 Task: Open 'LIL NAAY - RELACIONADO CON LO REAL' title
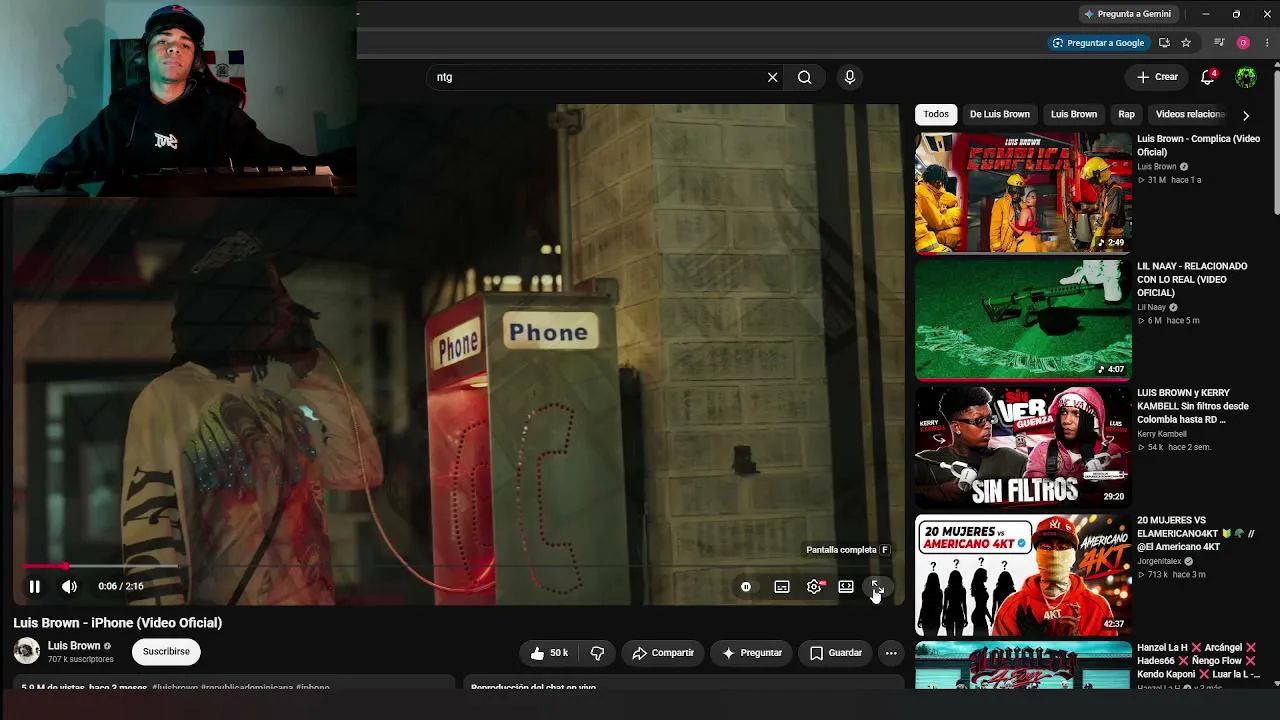pyautogui.click(x=1192, y=280)
